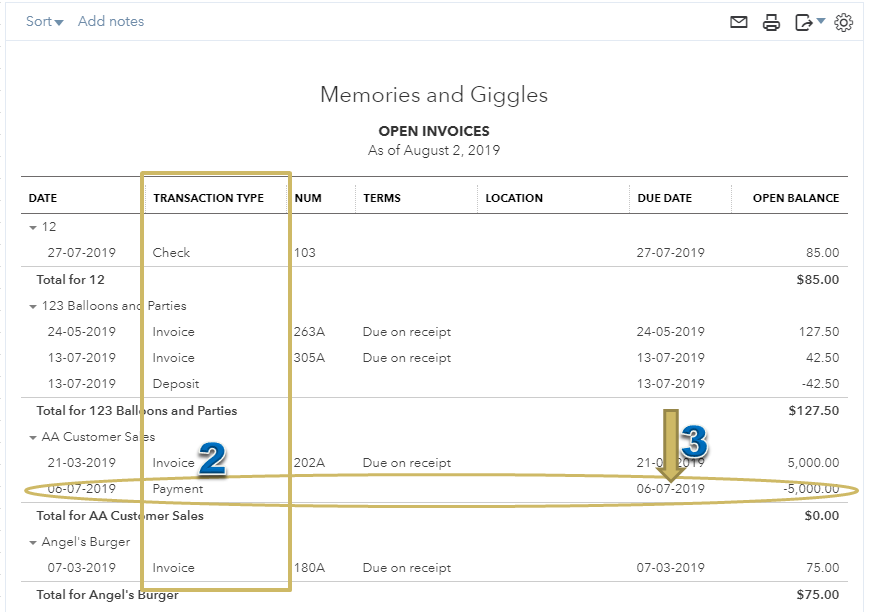The width and height of the screenshot is (873, 612).
Task: Open the report settings gear
Action: pos(845,21)
